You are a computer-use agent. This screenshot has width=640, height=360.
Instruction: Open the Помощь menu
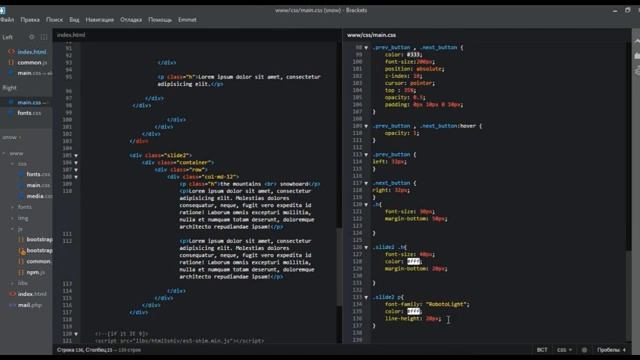point(160,20)
